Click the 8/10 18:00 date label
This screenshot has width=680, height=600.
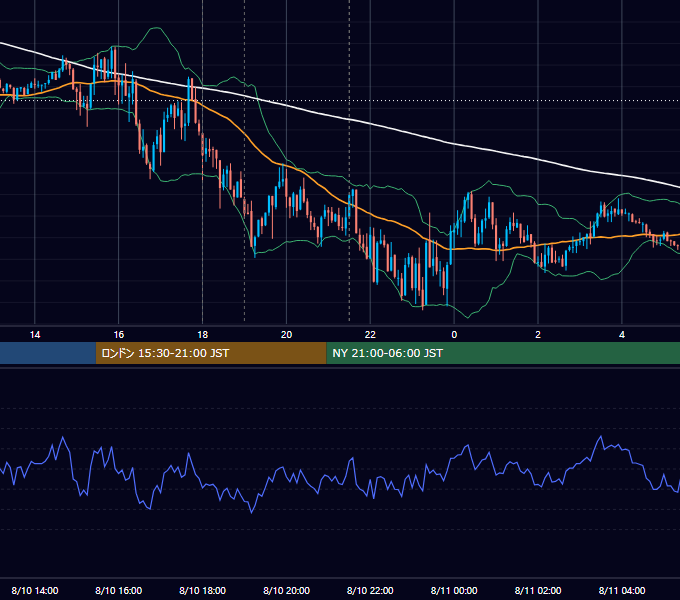tap(203, 590)
